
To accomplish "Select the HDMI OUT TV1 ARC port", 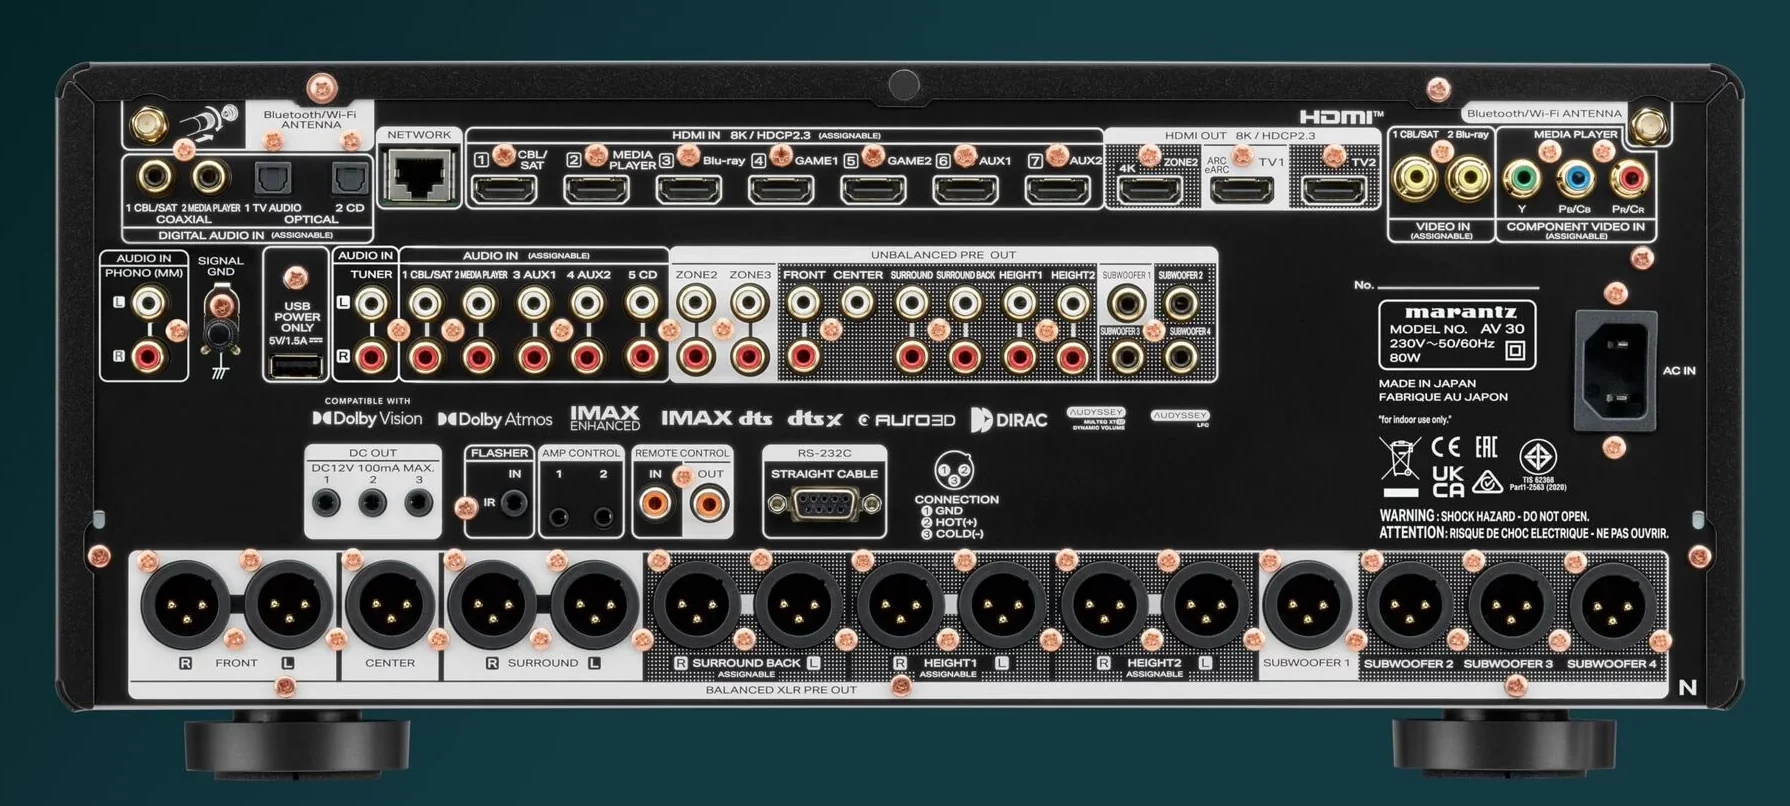I will tap(1242, 190).
